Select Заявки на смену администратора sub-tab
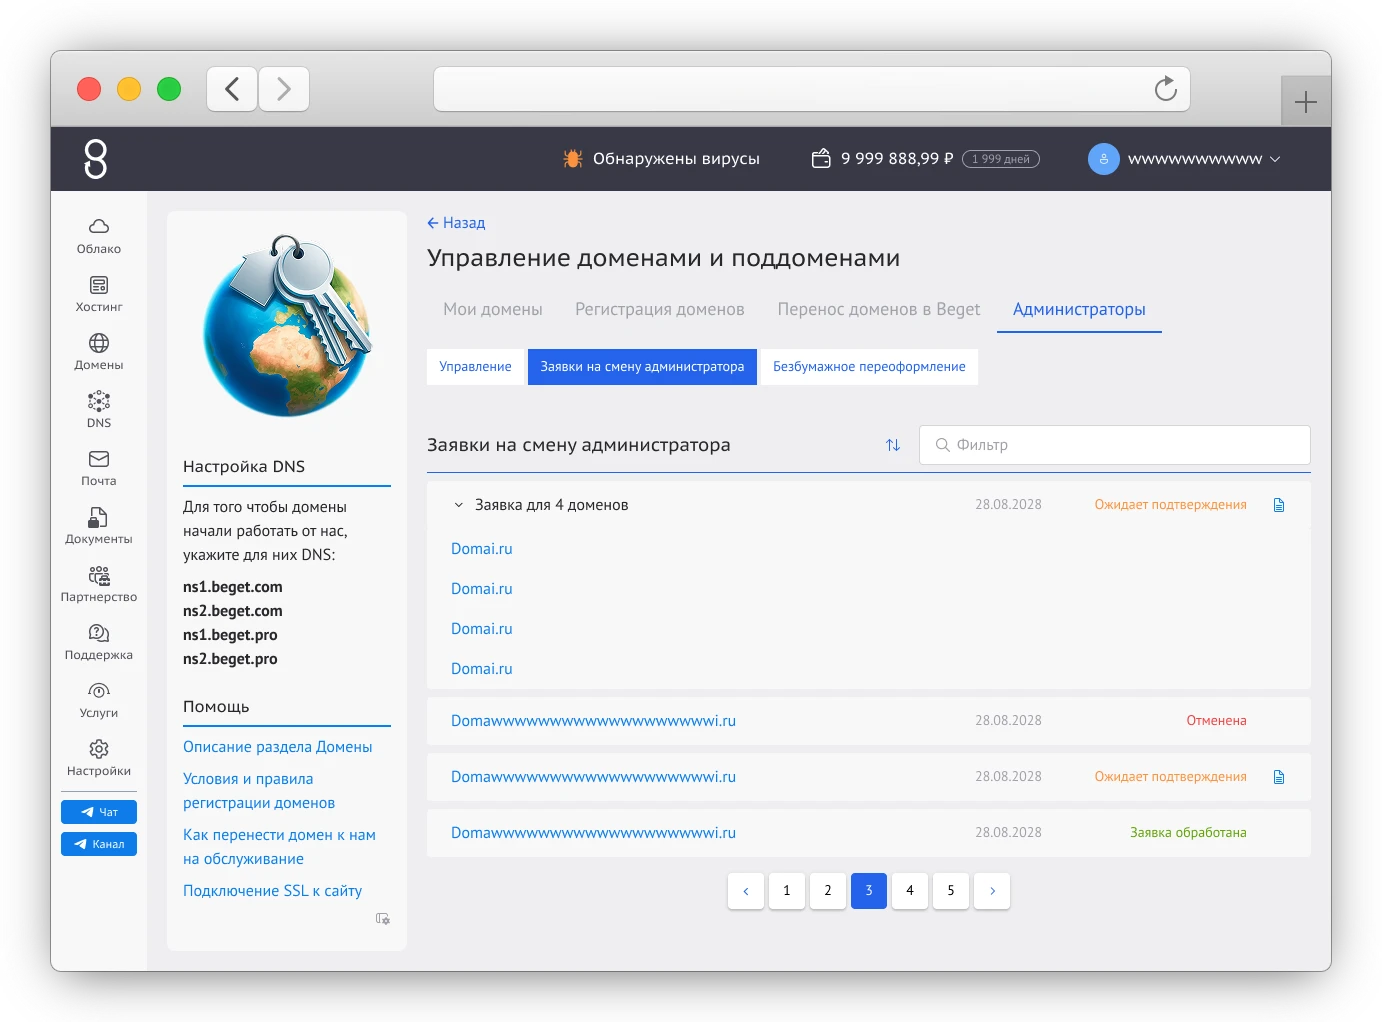 point(642,367)
